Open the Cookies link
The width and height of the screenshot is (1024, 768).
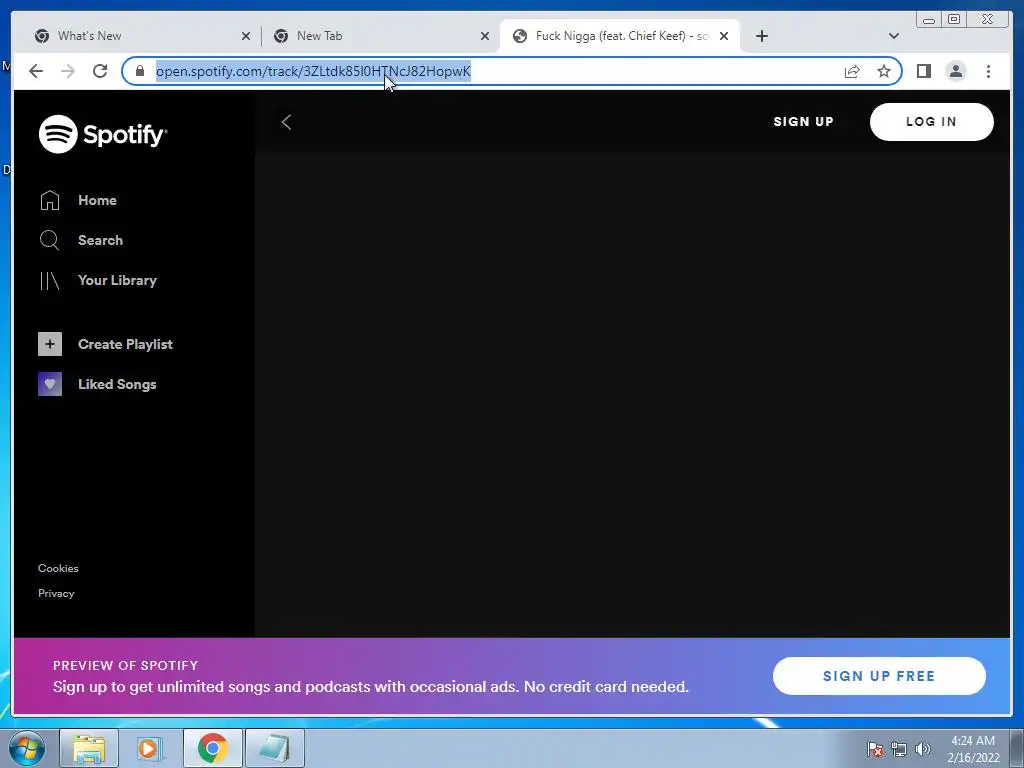point(58,568)
